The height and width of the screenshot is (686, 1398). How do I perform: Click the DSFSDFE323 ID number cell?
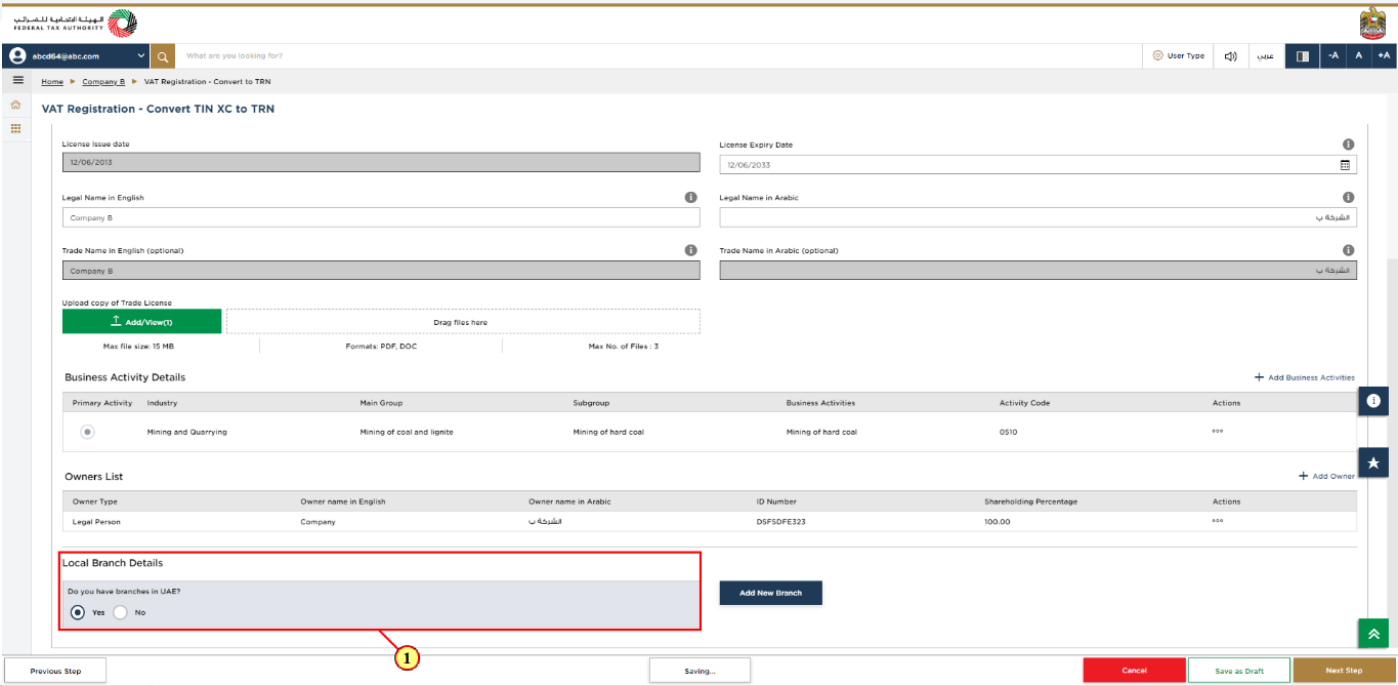click(785, 522)
